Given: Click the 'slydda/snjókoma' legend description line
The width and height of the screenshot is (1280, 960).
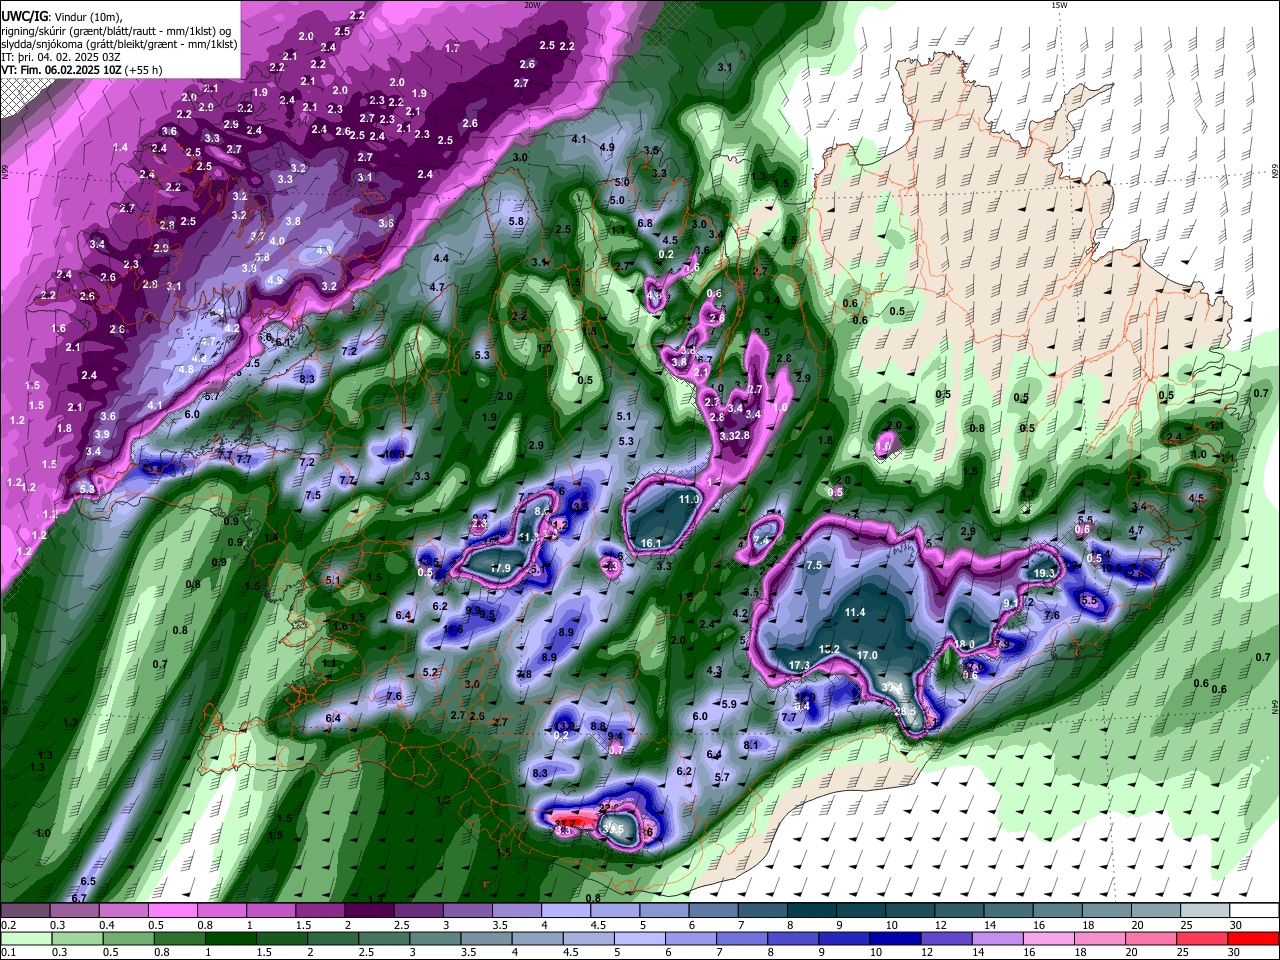Looking at the screenshot, I should (x=119, y=44).
